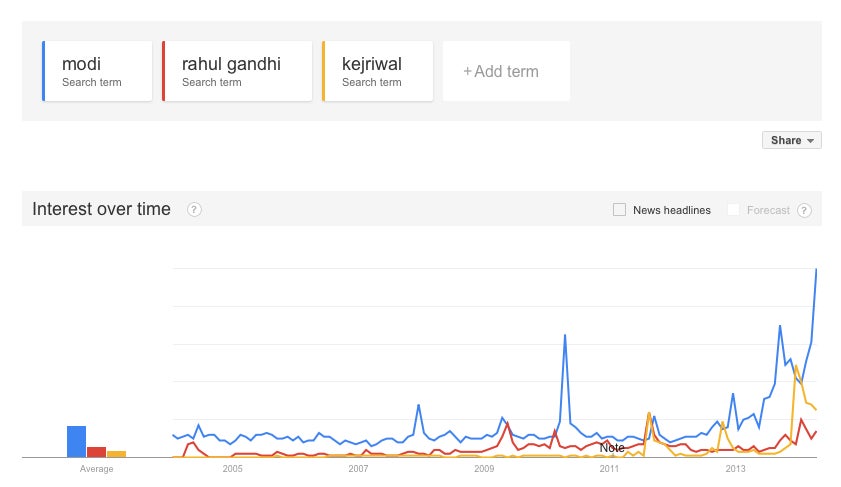Open the Note marker on the chart

[x=612, y=448]
